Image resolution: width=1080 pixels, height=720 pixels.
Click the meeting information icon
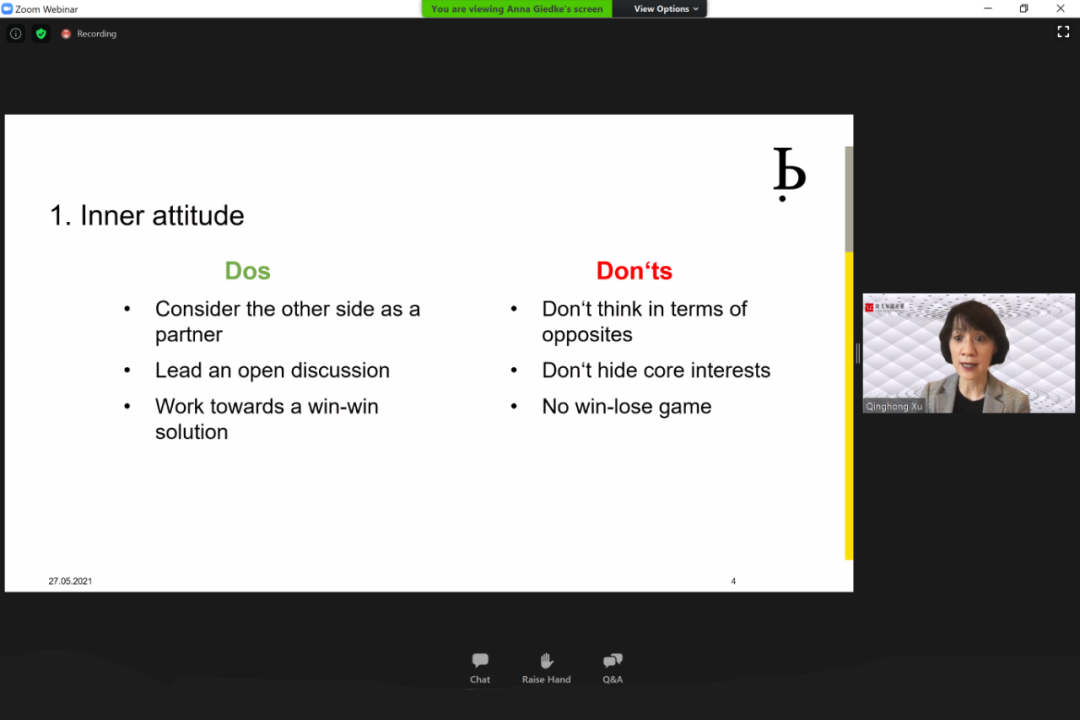point(15,33)
